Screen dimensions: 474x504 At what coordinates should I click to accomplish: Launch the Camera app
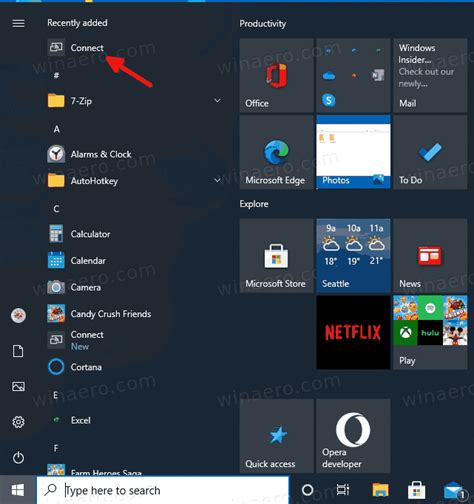74,287
